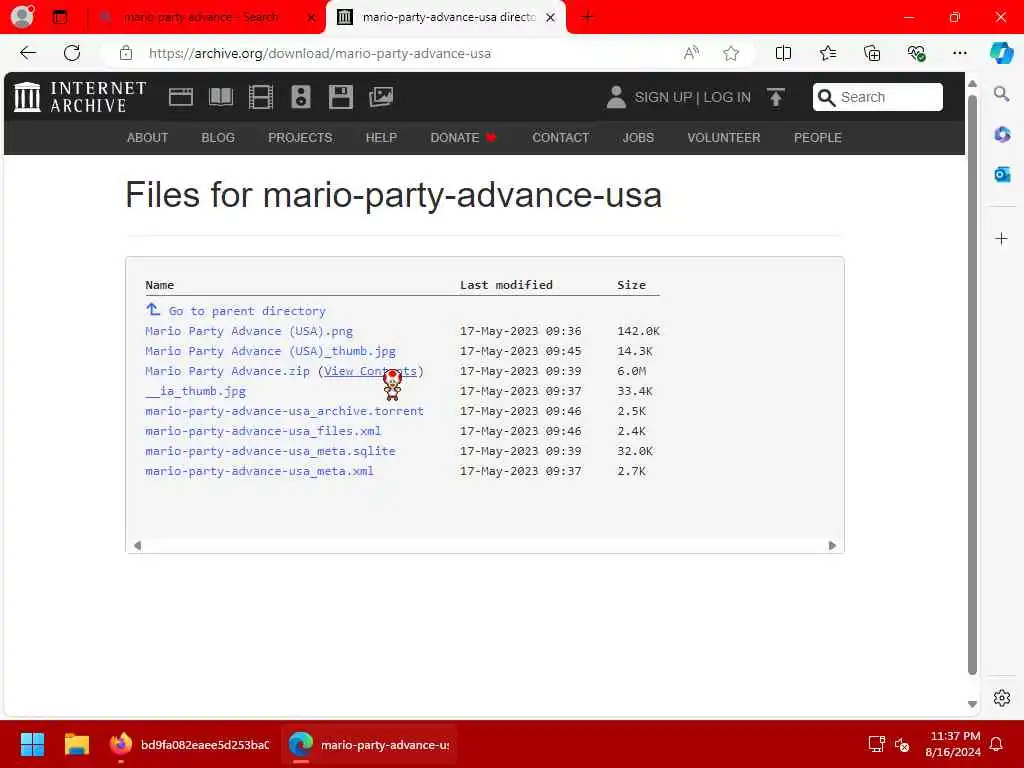Click the SIGN UP link

pos(663,97)
